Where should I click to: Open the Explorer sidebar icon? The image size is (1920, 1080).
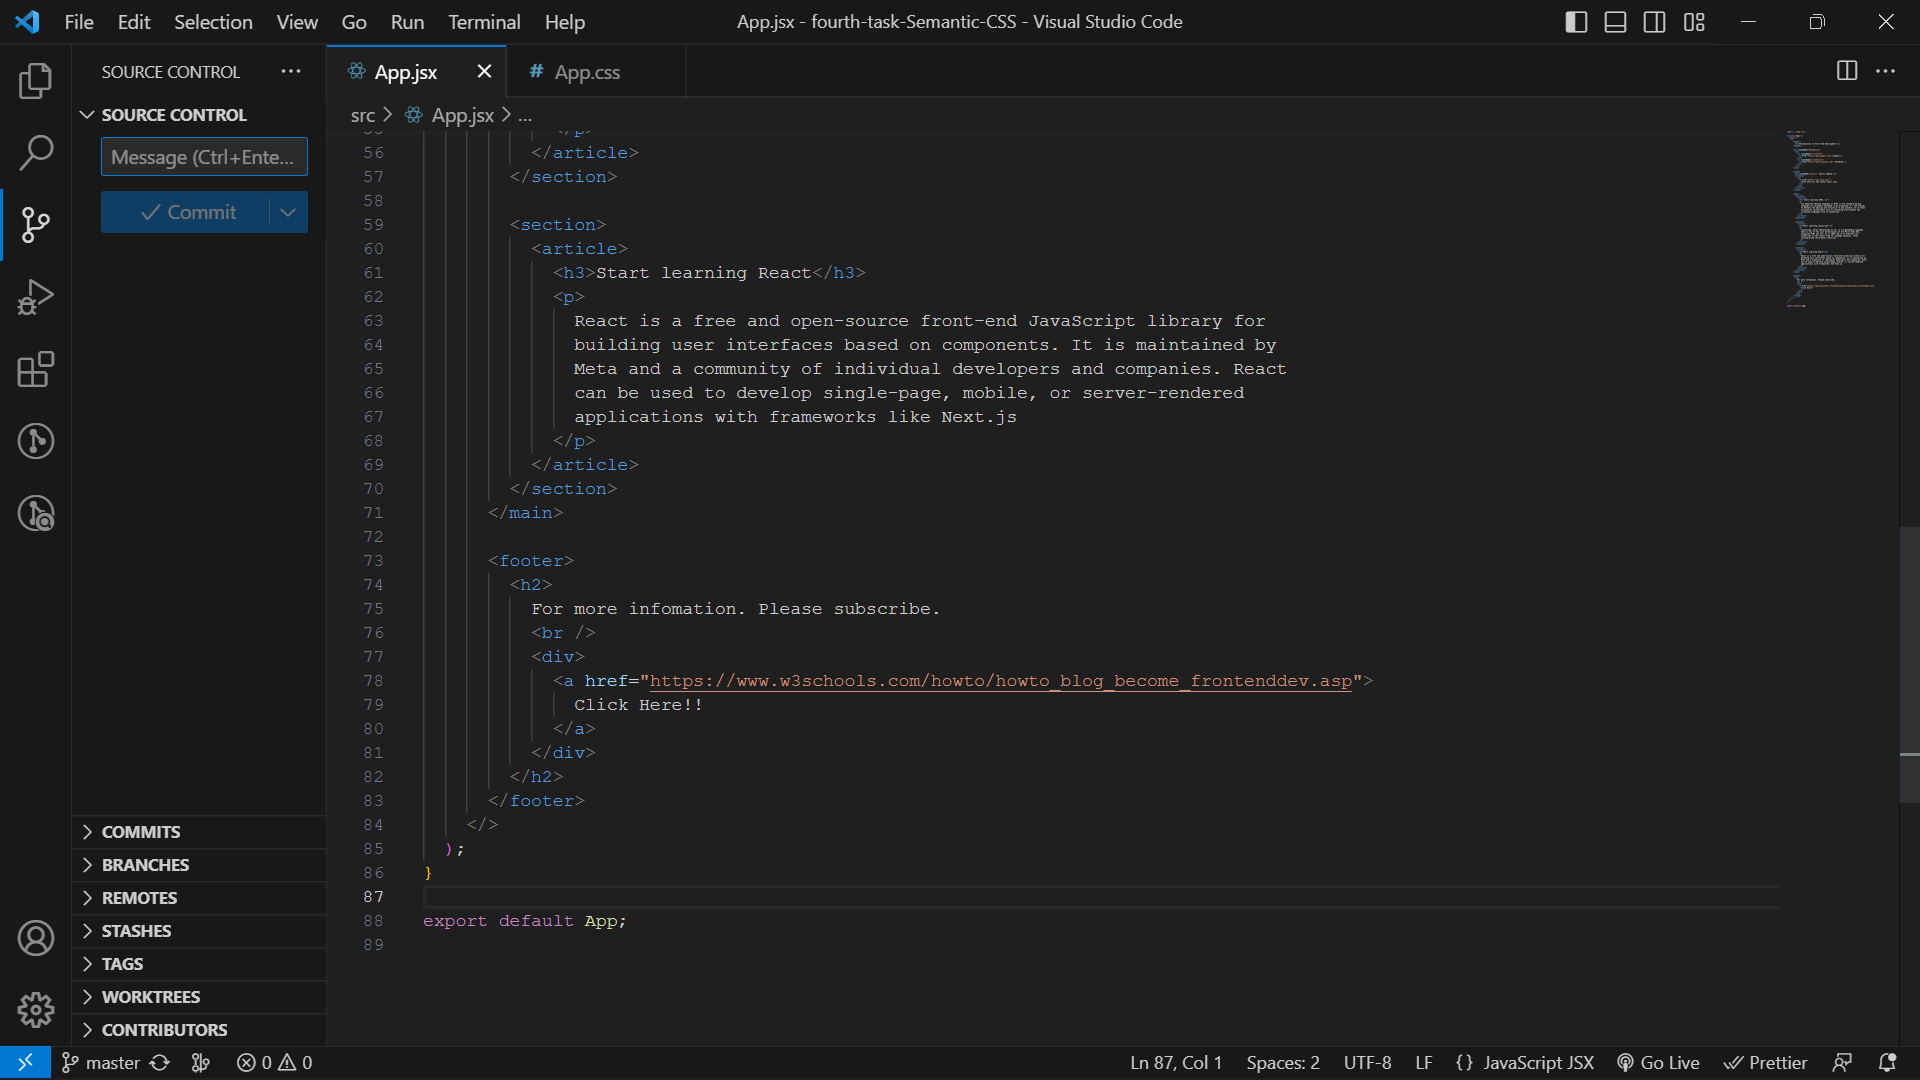[36, 80]
